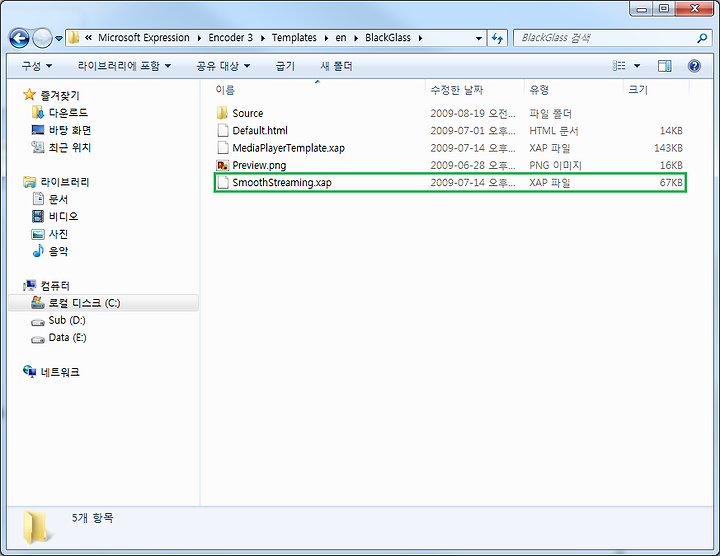Click the details pane folder thumbnail
720x556 pixels.
coord(37,528)
